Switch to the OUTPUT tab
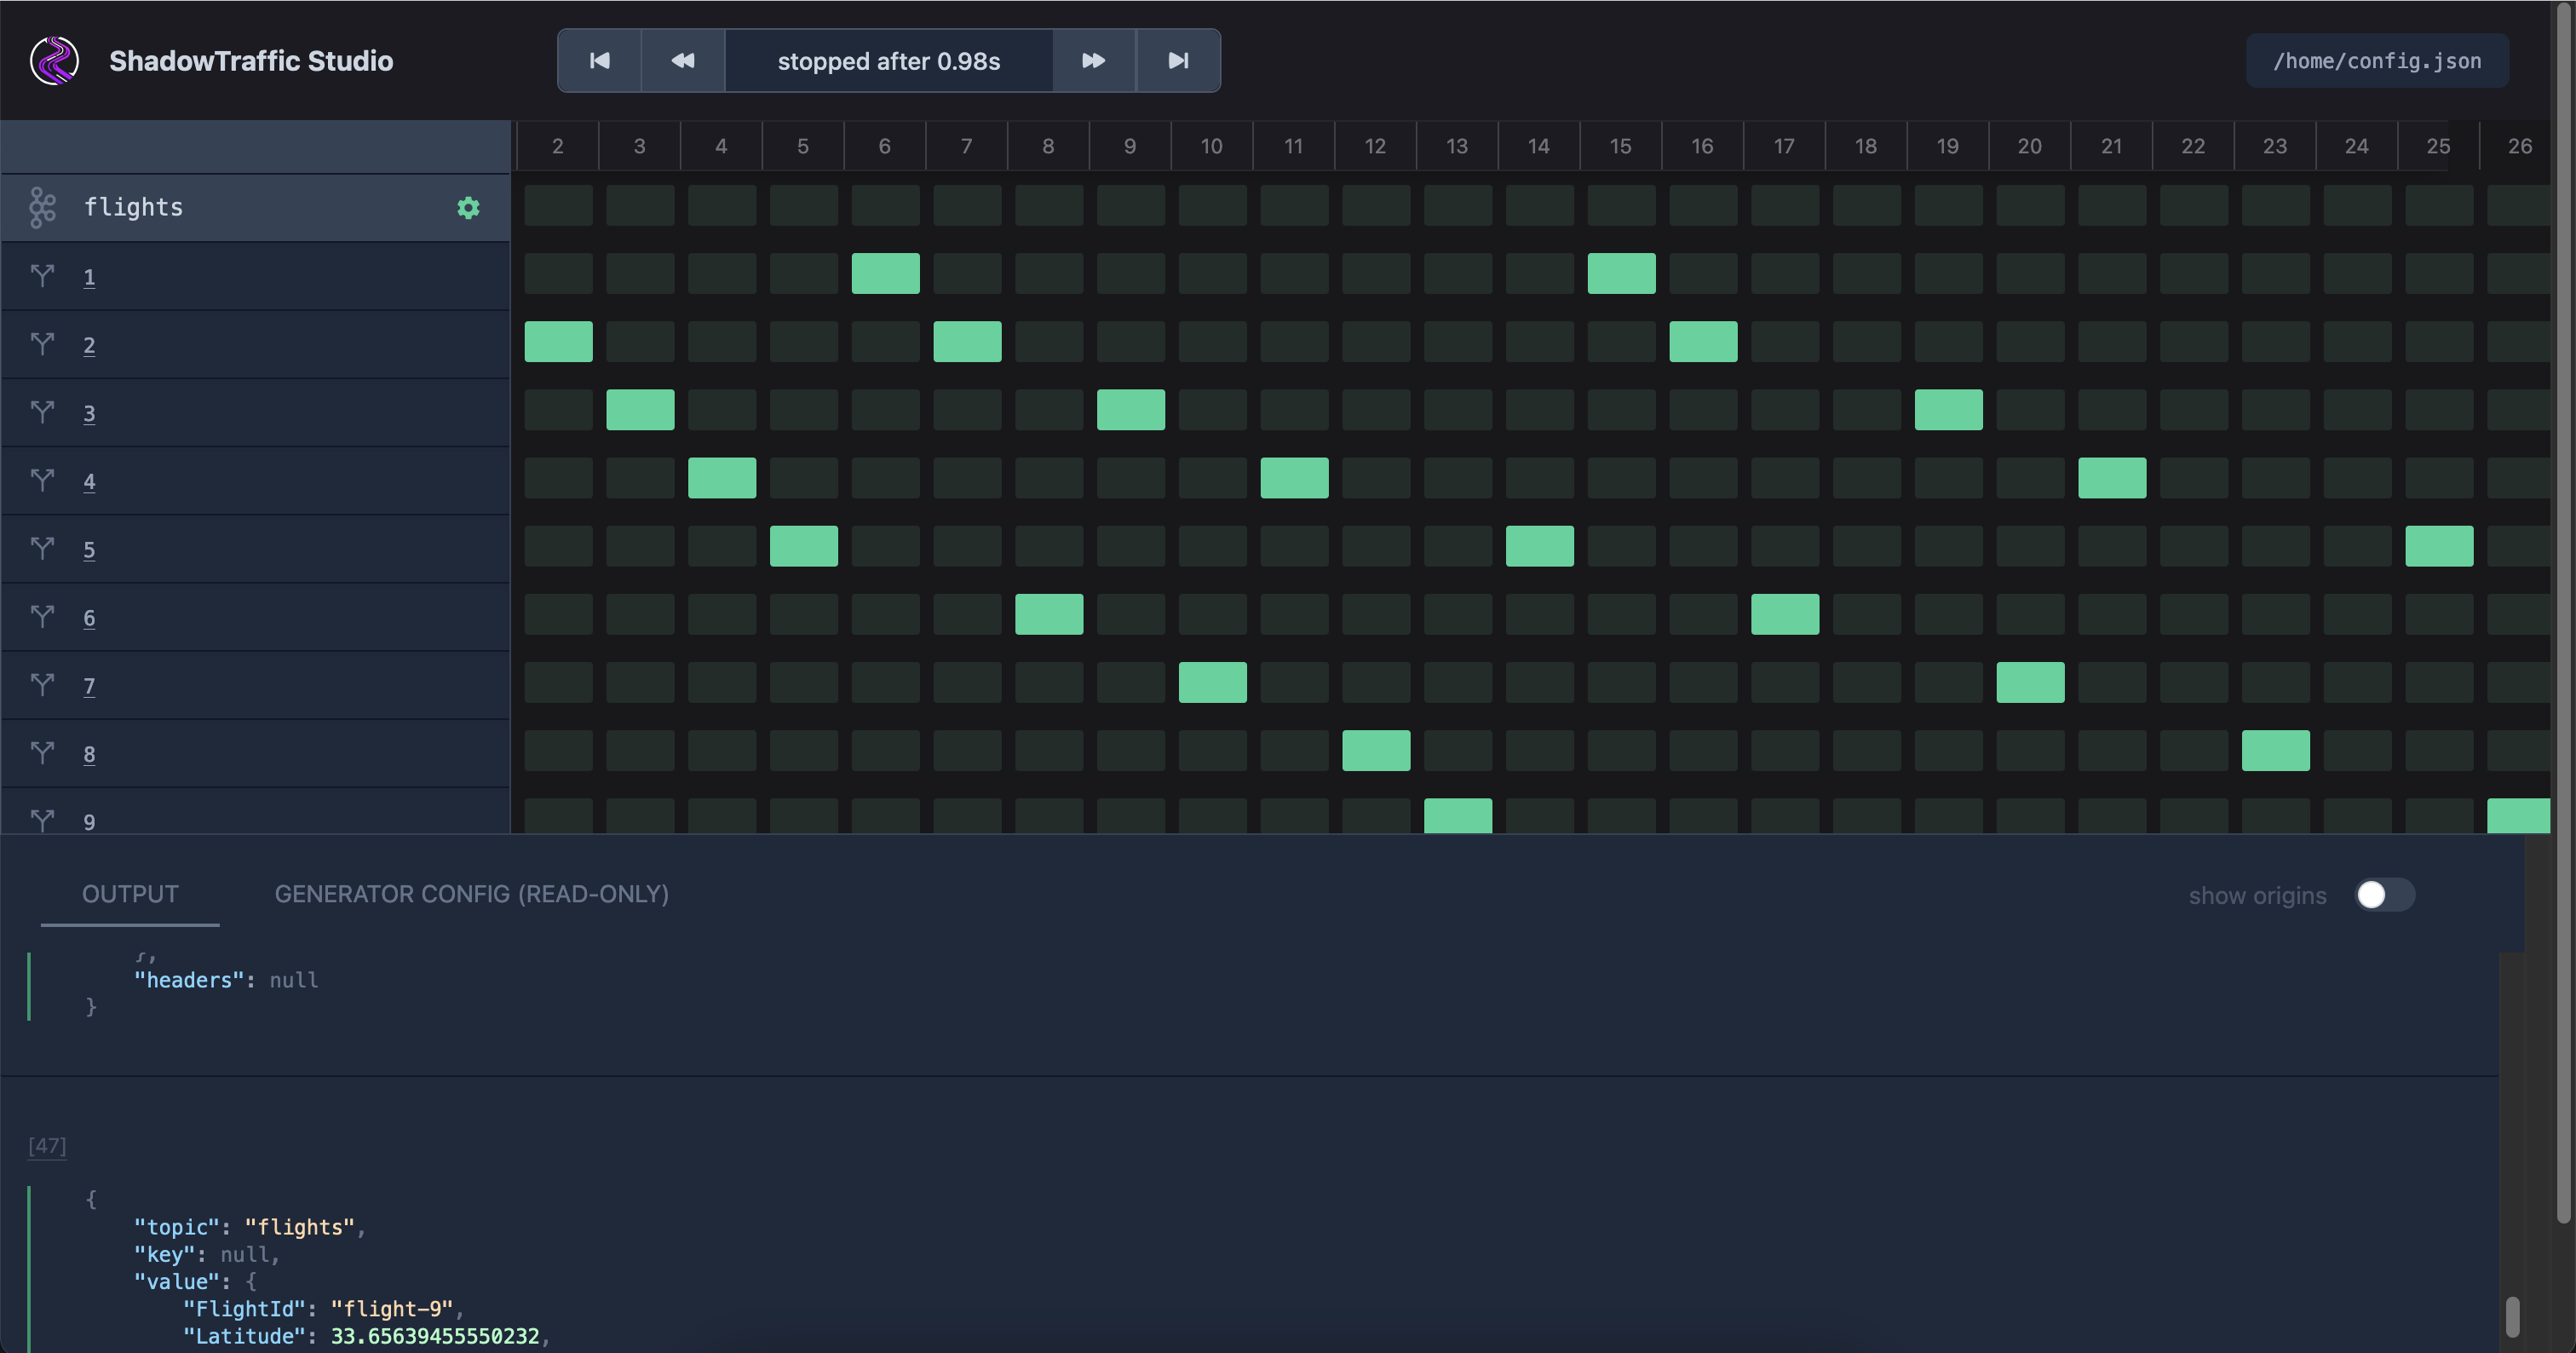Screen dimensions: 2576x1353 pos(130,894)
